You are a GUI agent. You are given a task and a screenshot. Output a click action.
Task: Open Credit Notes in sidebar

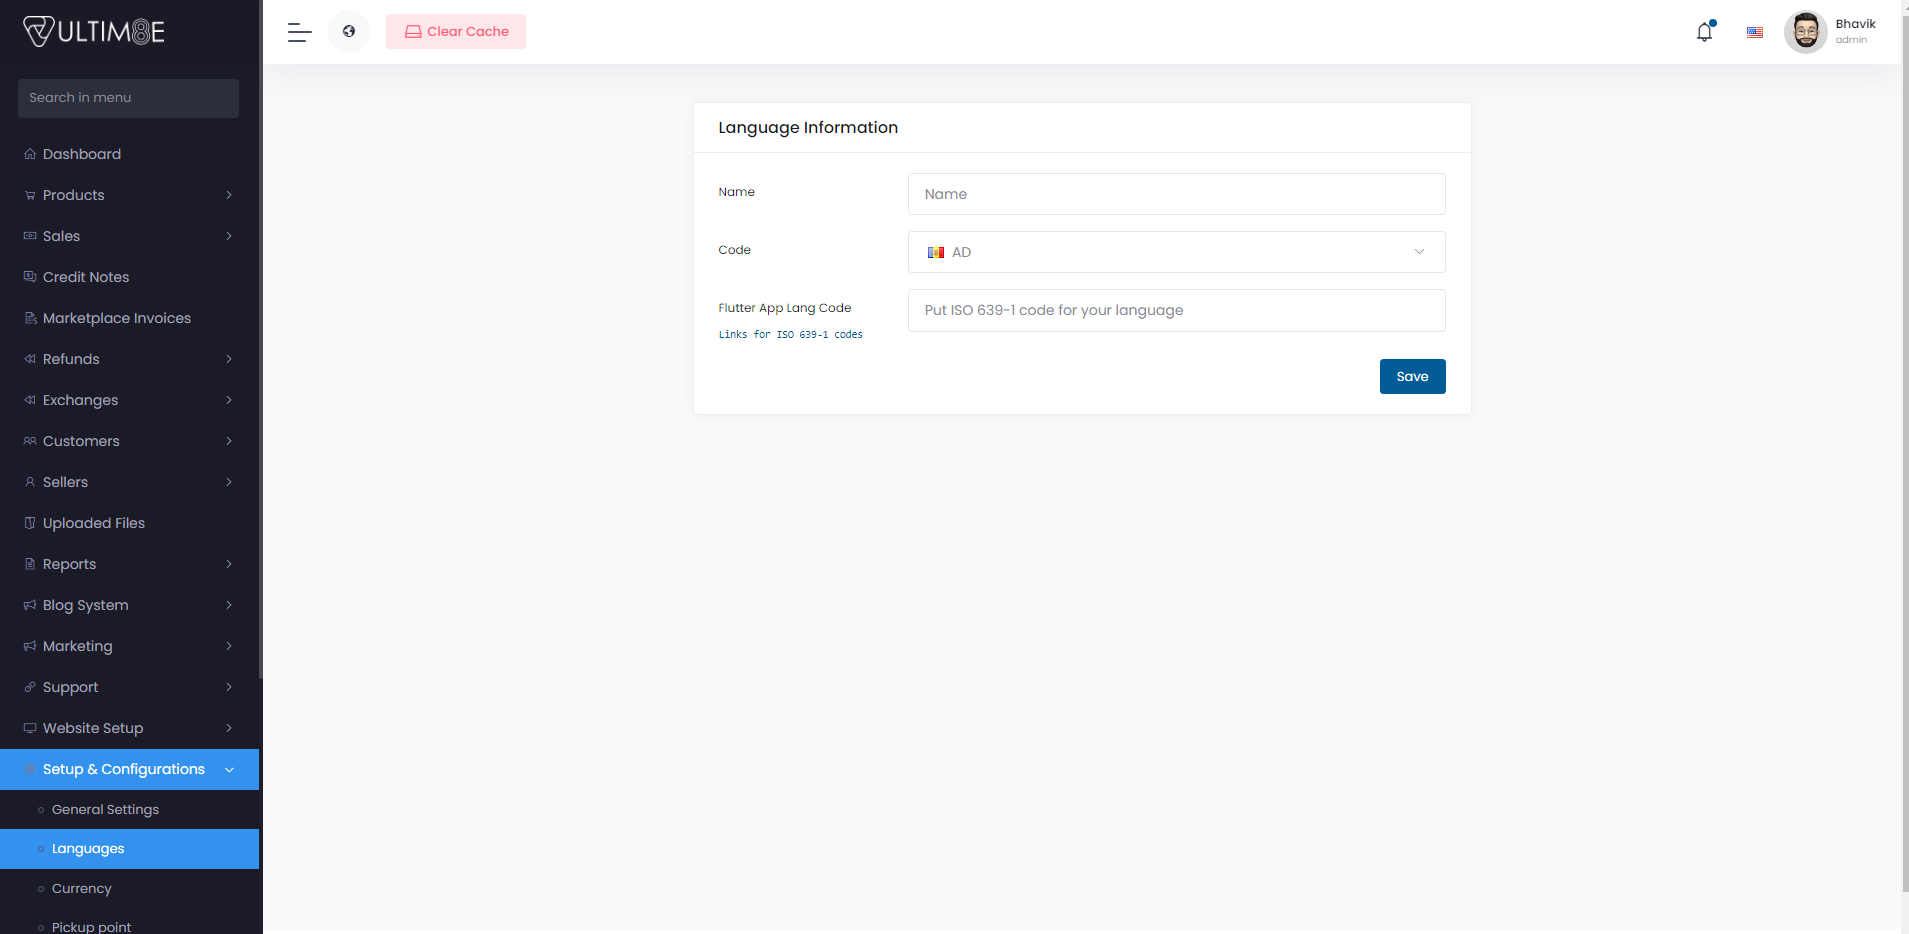click(86, 277)
